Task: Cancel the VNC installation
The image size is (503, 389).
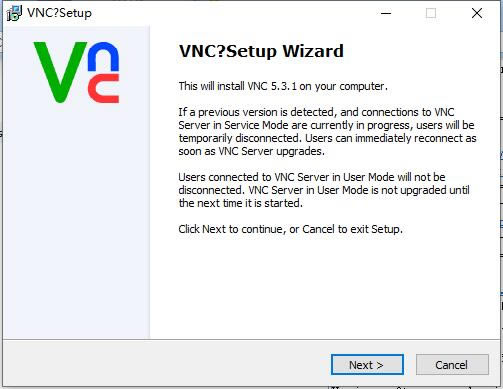Action: (452, 365)
